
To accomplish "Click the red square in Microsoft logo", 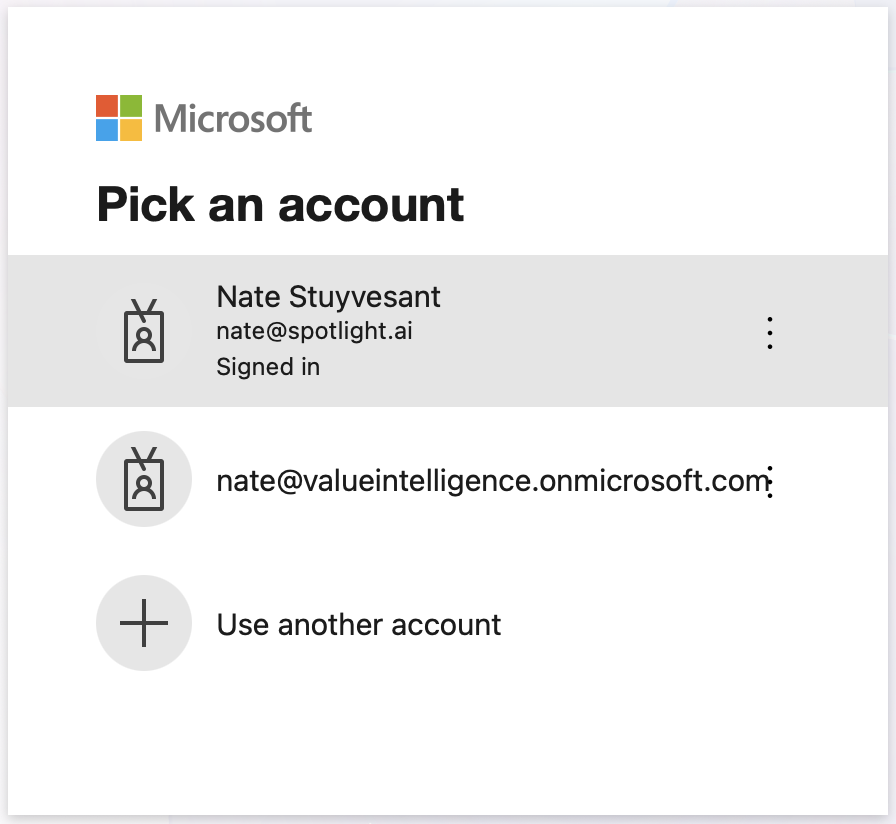I will click(x=107, y=106).
